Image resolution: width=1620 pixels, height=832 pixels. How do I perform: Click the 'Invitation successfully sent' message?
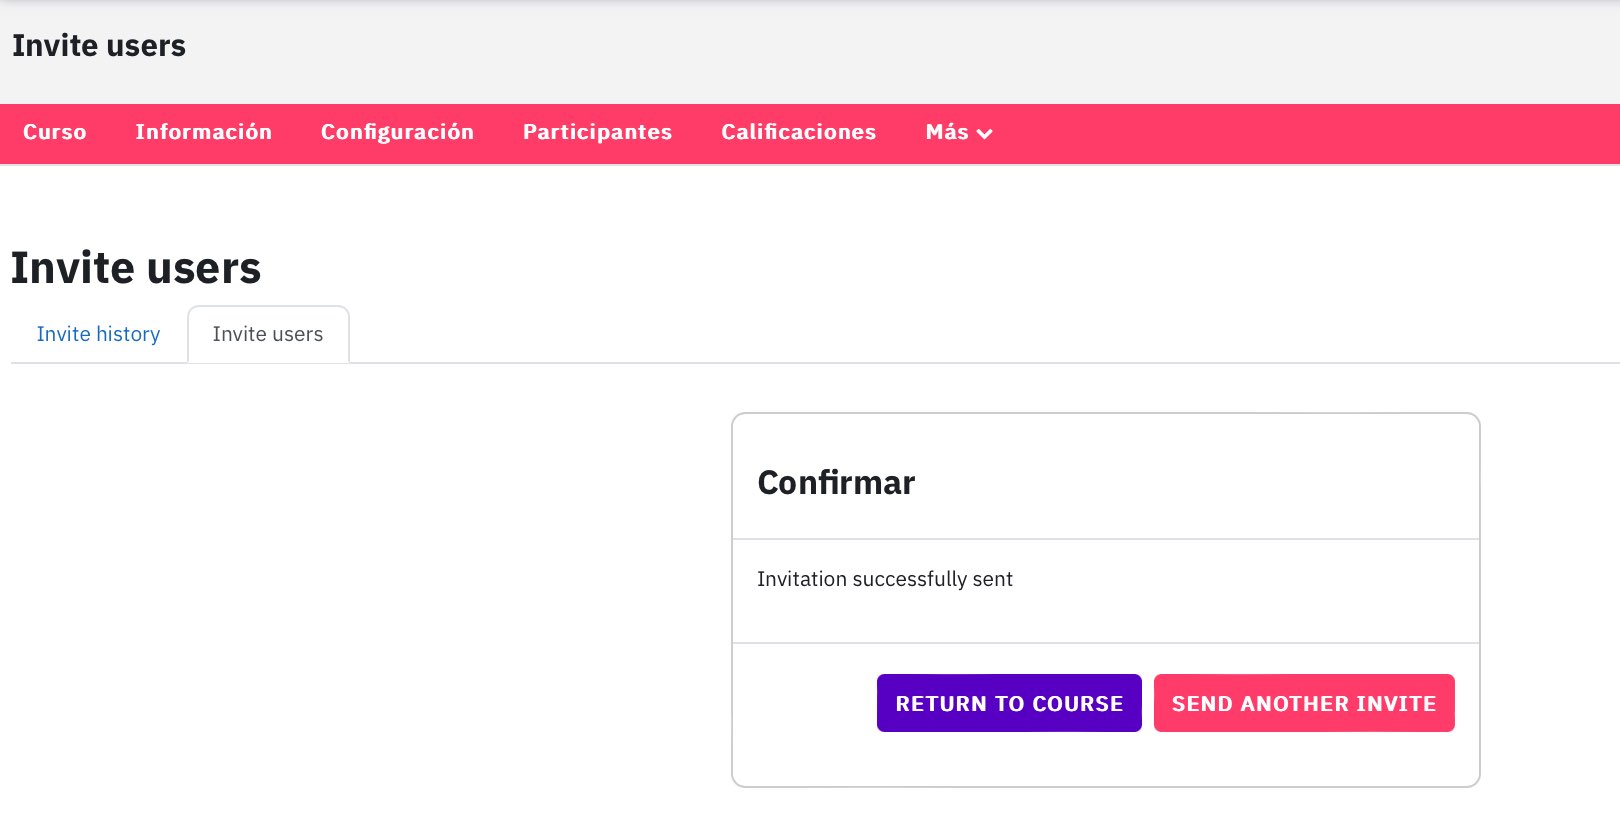tap(885, 579)
